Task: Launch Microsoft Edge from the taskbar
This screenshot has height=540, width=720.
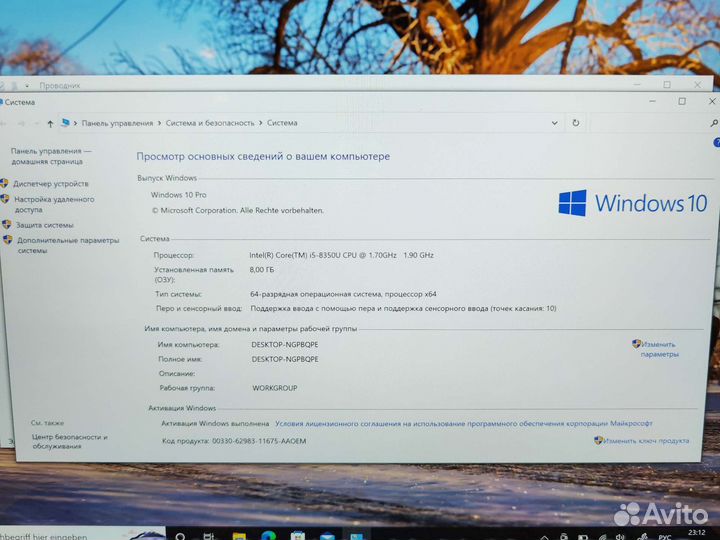Action: (268, 535)
